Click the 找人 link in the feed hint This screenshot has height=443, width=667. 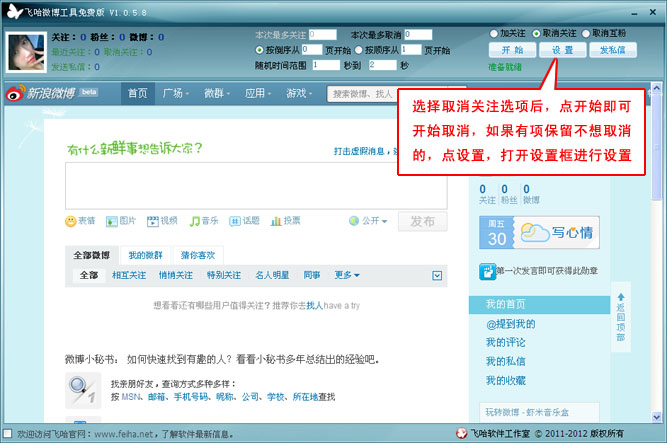coord(314,306)
